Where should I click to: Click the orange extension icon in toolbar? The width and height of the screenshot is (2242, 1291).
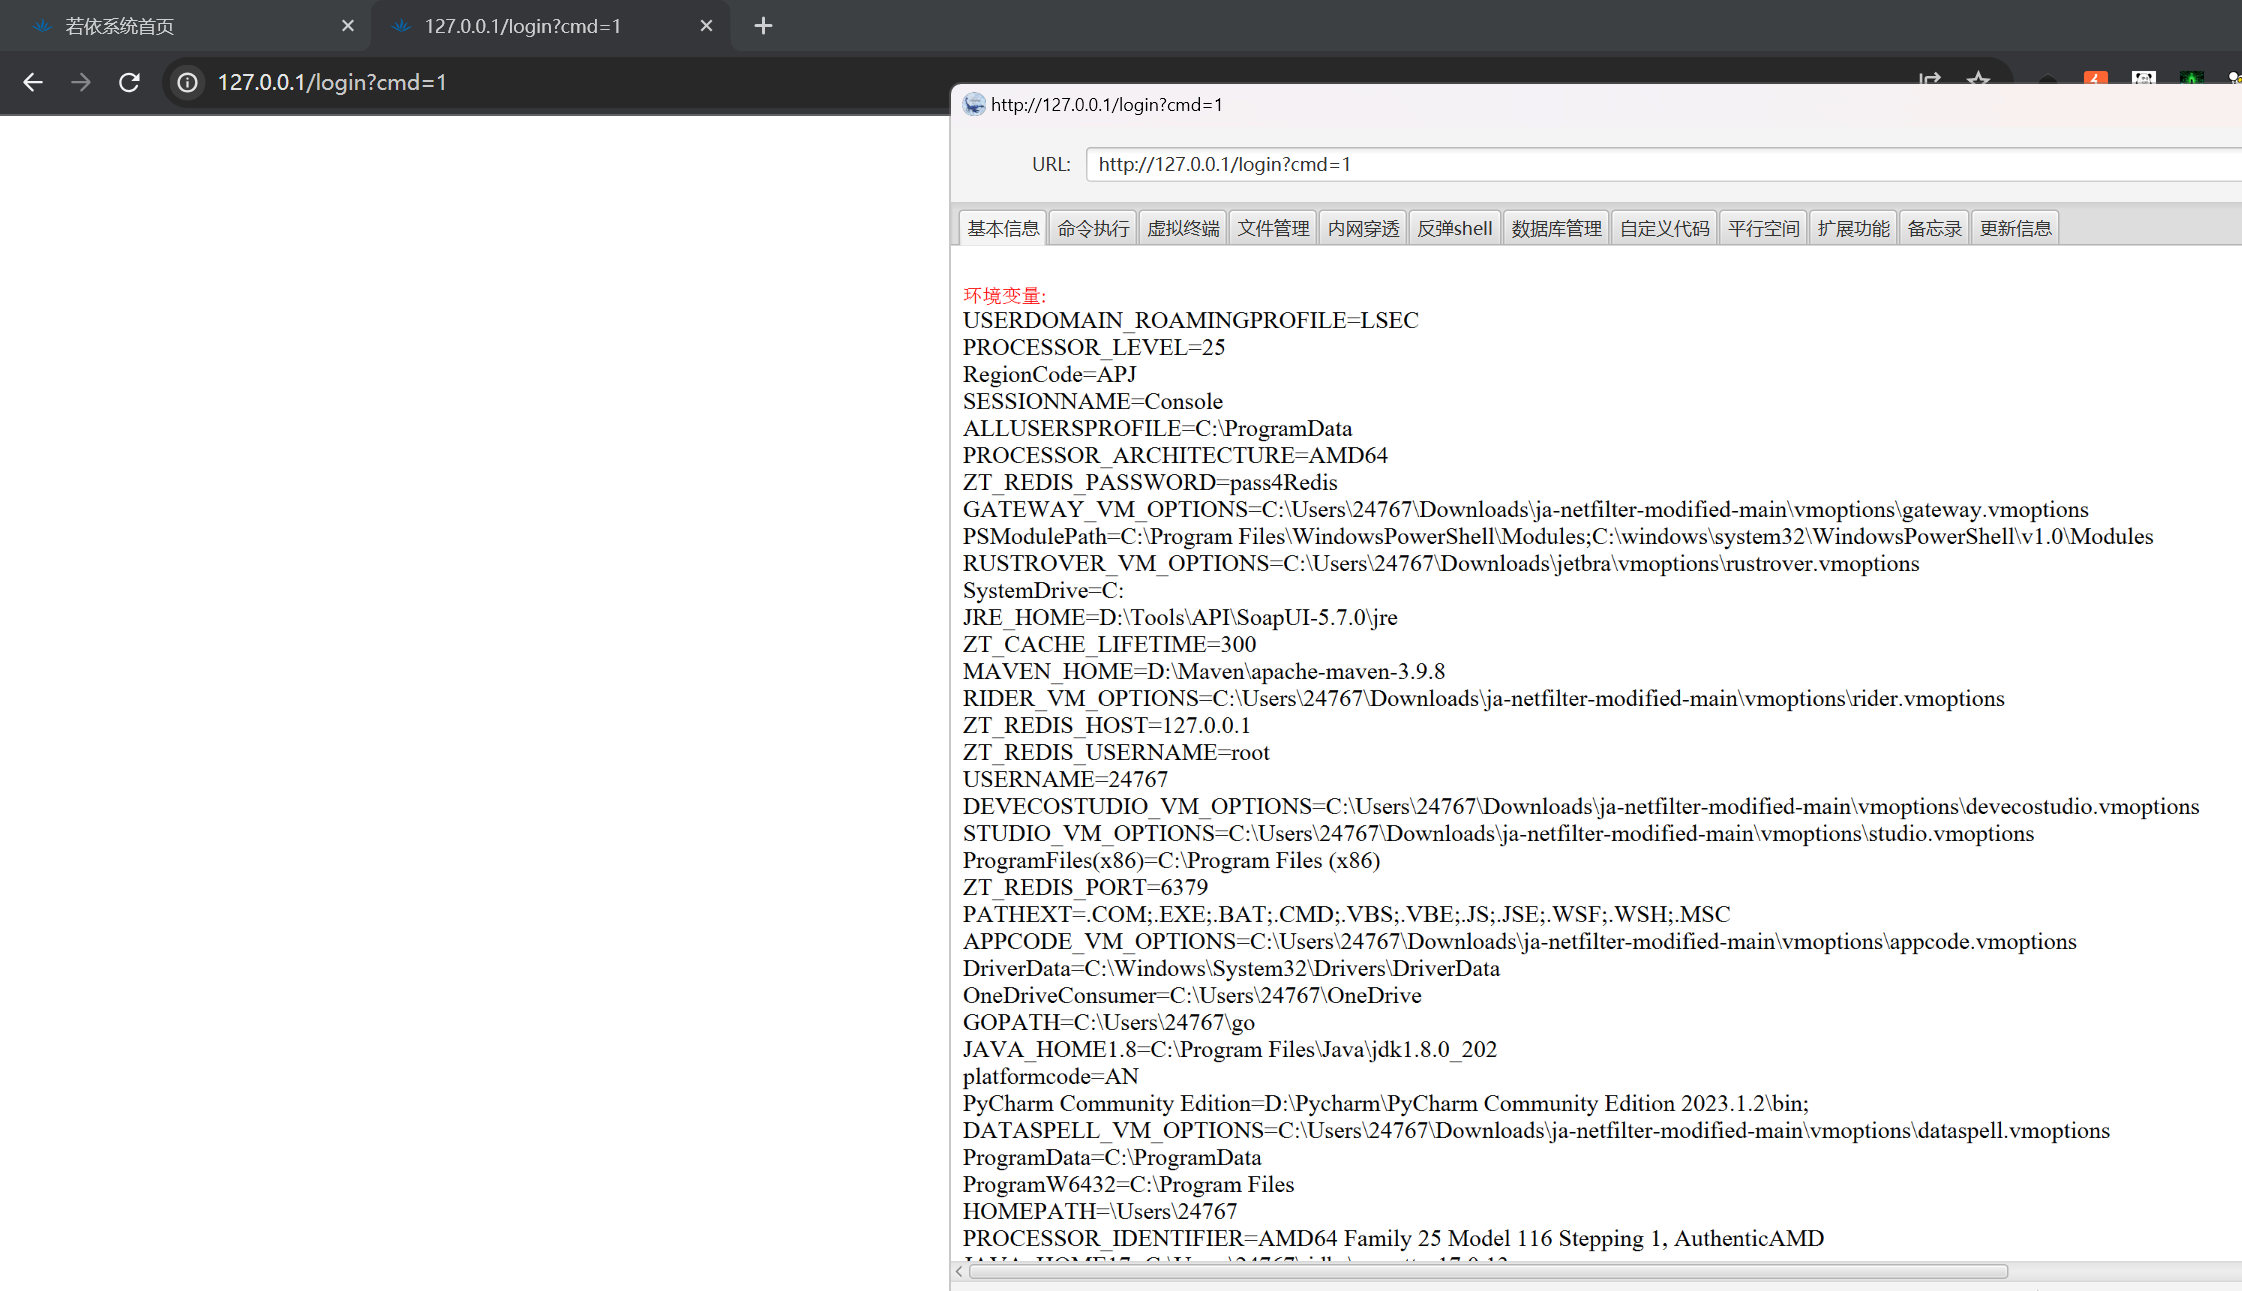(2095, 78)
